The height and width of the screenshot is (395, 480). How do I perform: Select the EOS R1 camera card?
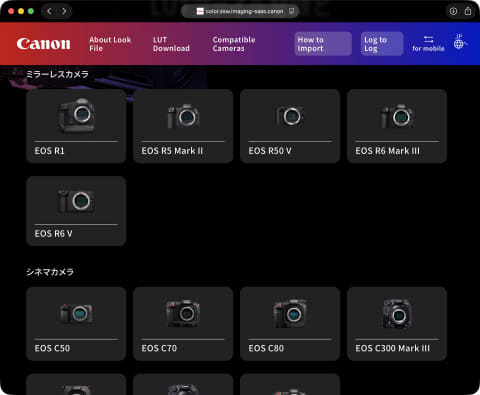click(x=76, y=126)
